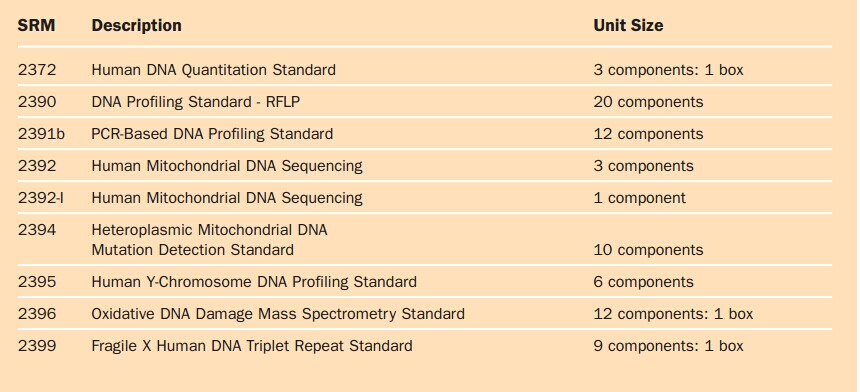Screen dimensions: 860x392
Task: Click SRM number 2391b
Action: point(41,134)
